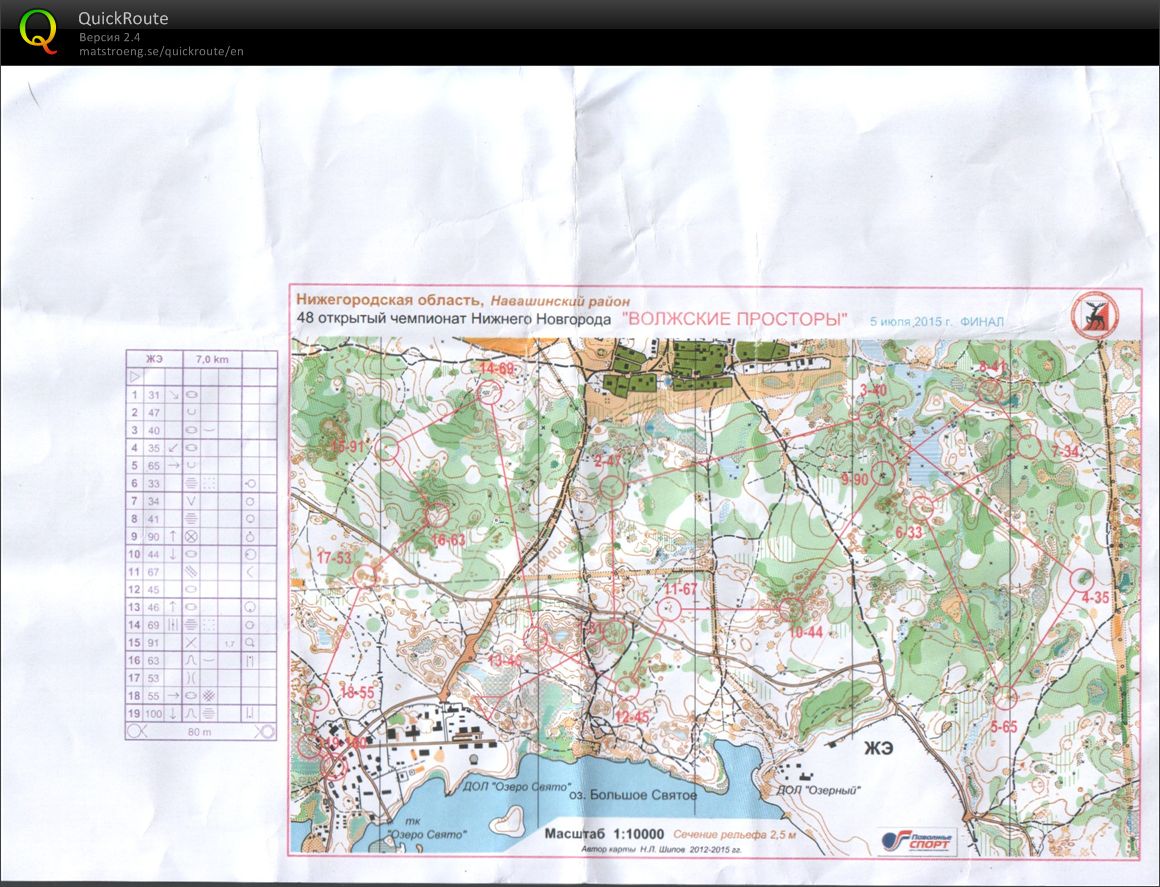Click the 7,0 km course length cell
This screenshot has width=1160, height=887.
tap(211, 358)
